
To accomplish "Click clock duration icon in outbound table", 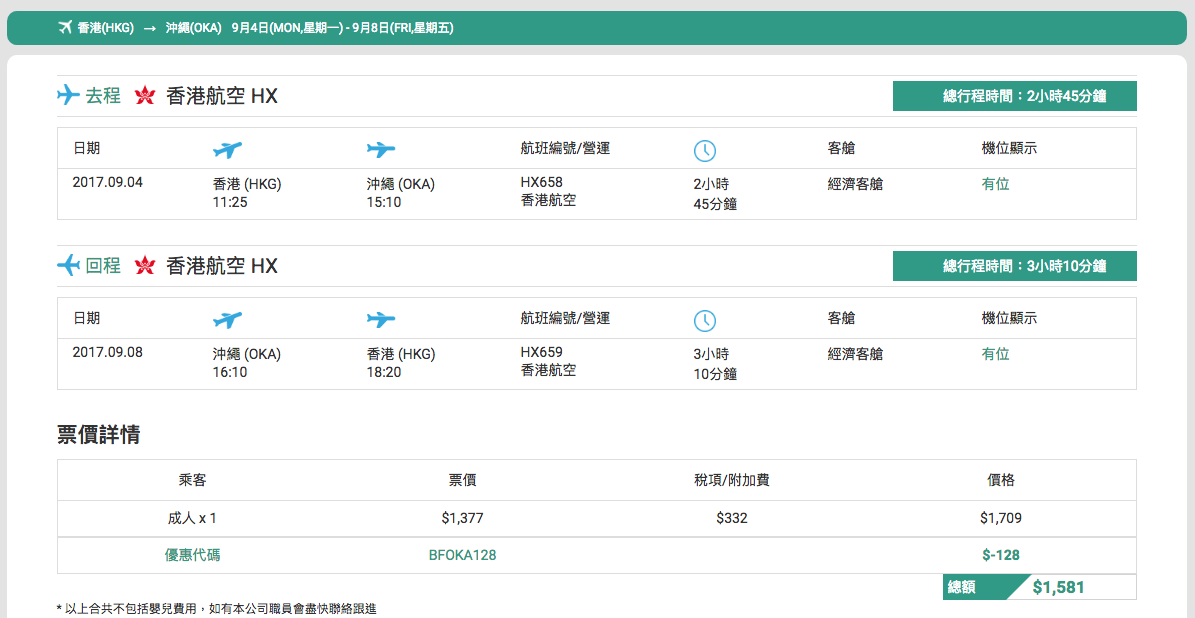I will [705, 151].
